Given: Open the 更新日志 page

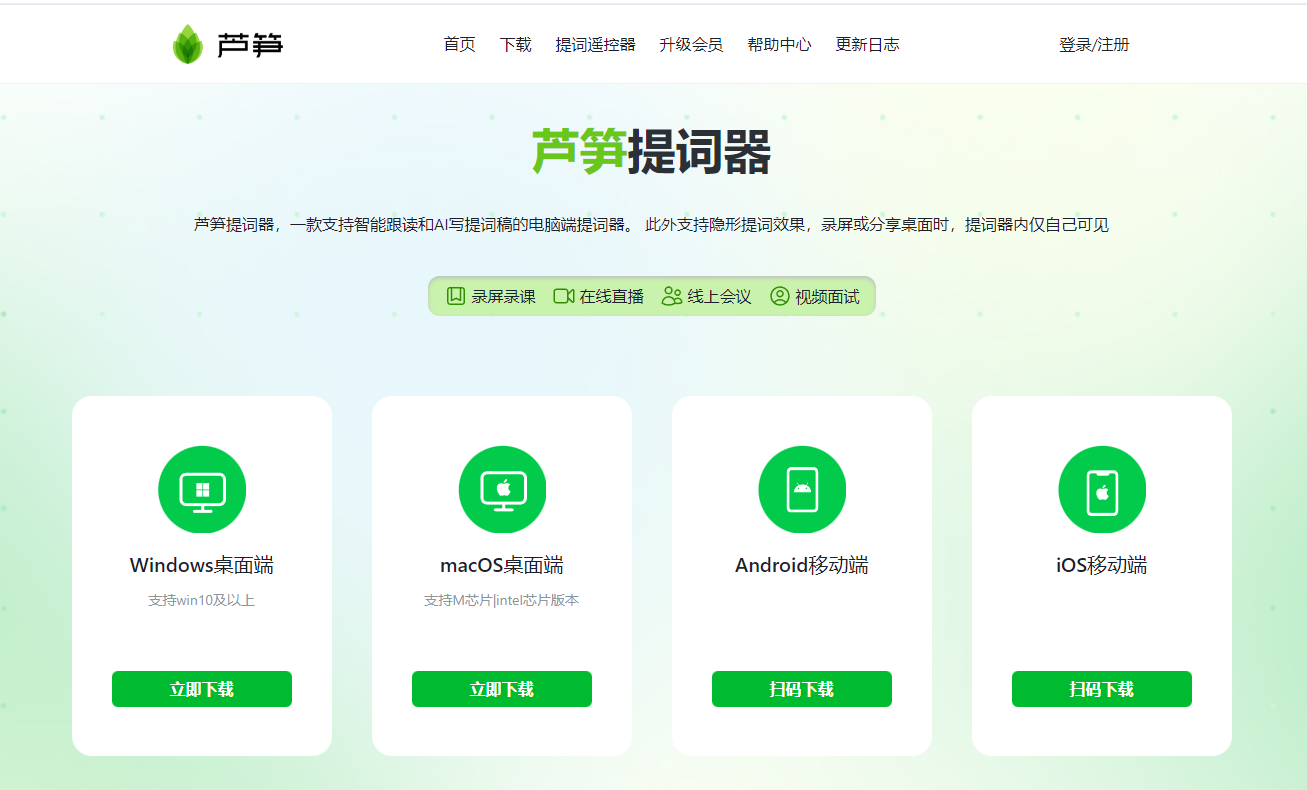Looking at the screenshot, I should point(867,44).
